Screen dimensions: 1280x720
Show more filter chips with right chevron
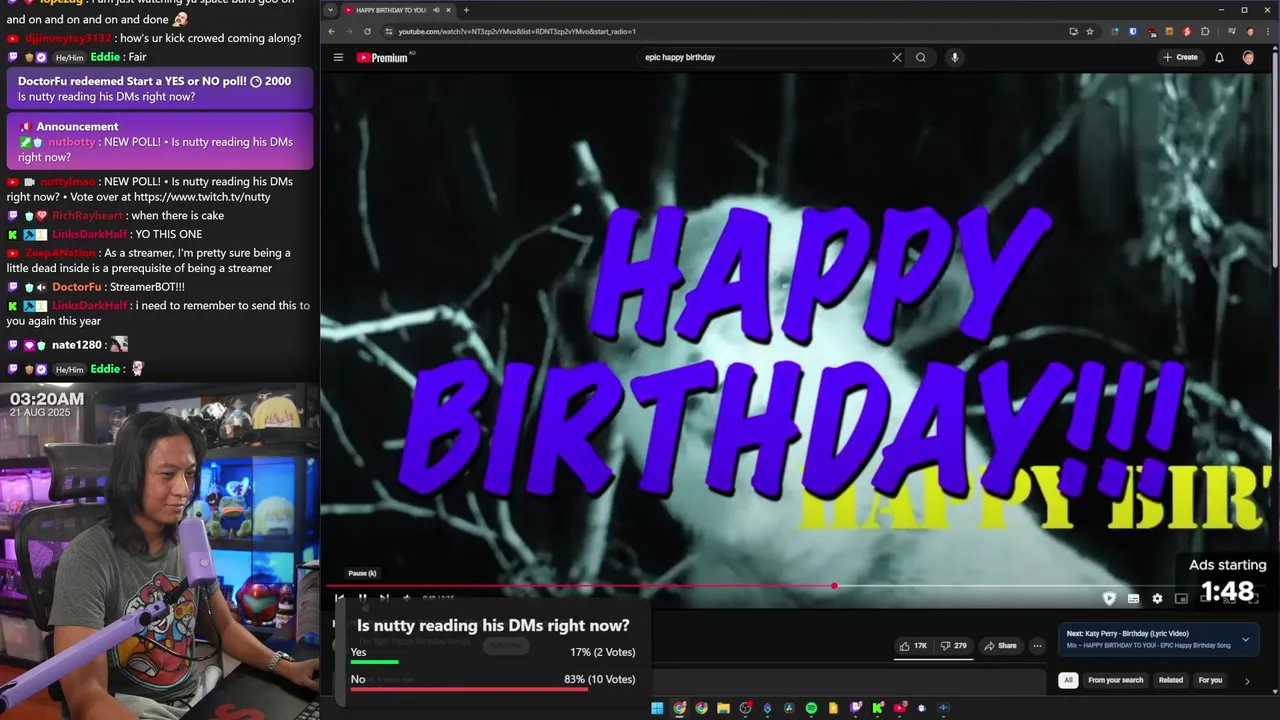pyautogui.click(x=1247, y=681)
